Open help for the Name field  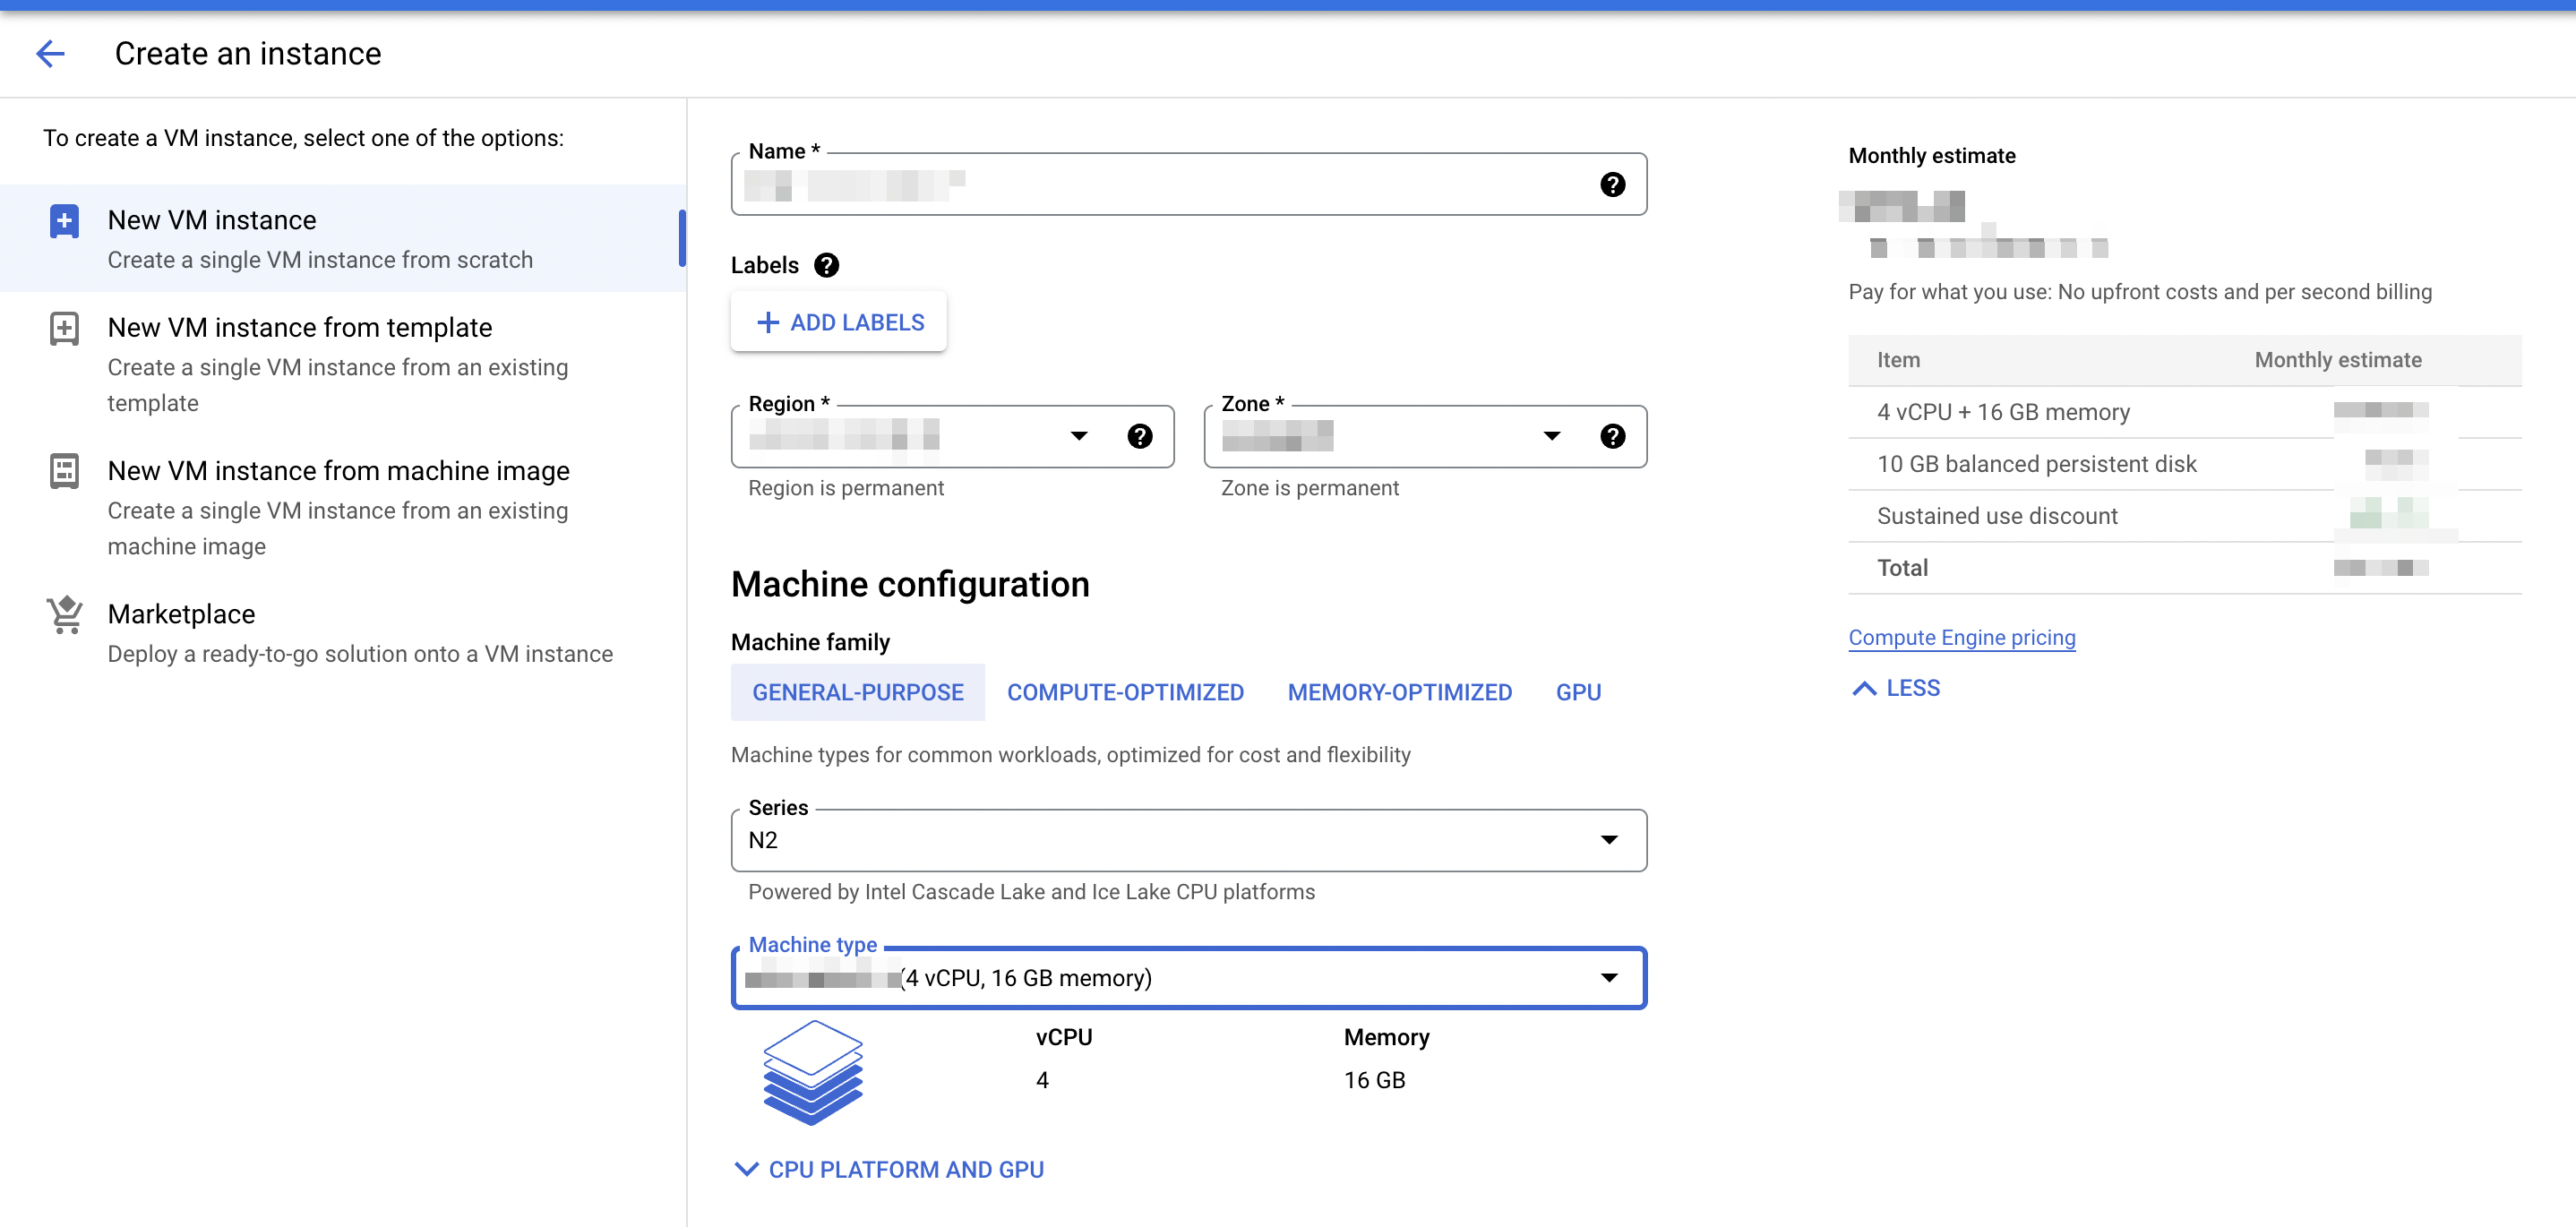[1612, 184]
